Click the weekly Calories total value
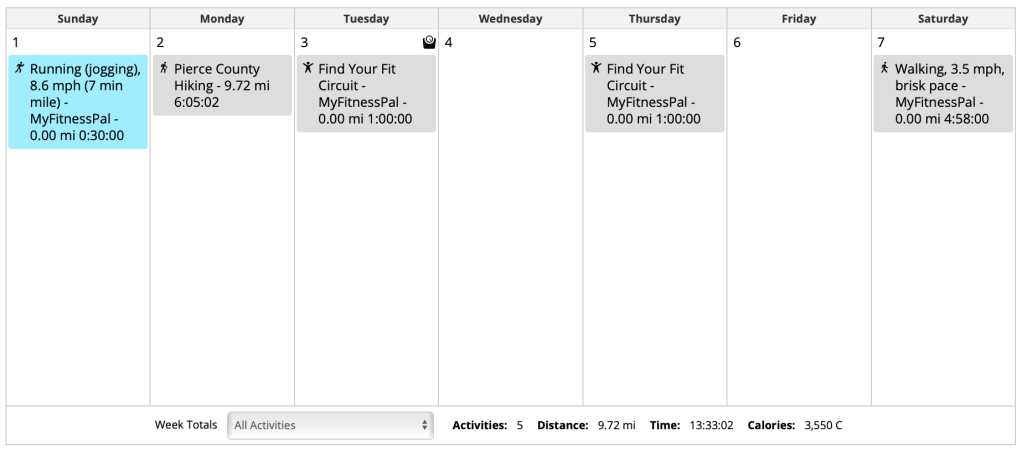This screenshot has height=453, width=1022. coord(823,425)
